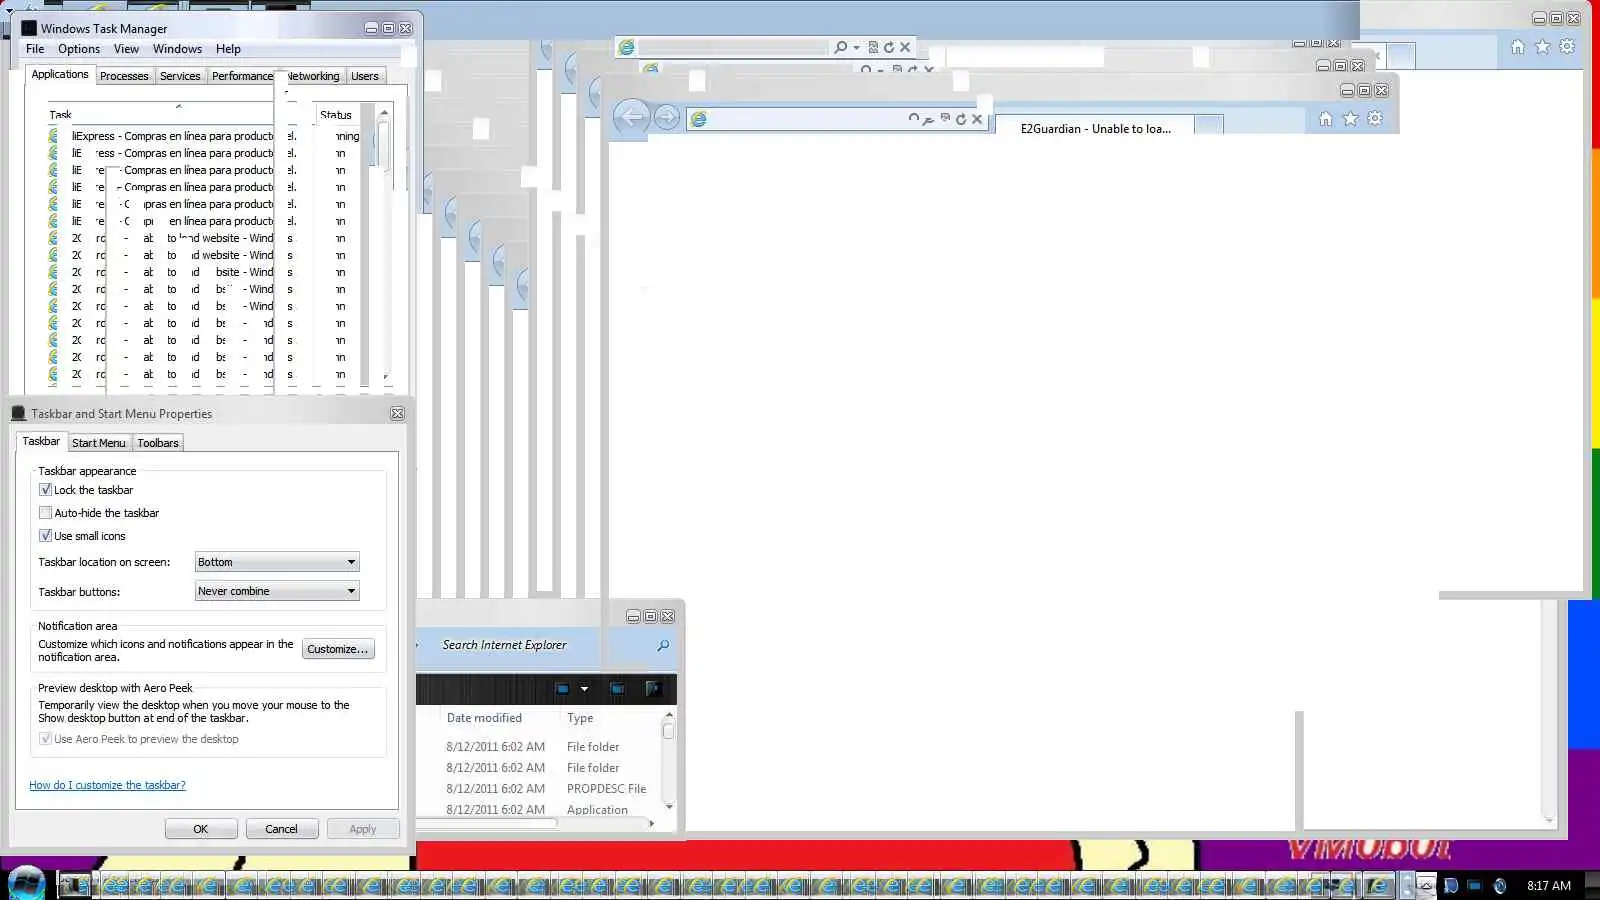Screen dimensions: 1600x900
Task: Toggle Use Aero Peek to preview the desktop
Action: [x=45, y=739]
